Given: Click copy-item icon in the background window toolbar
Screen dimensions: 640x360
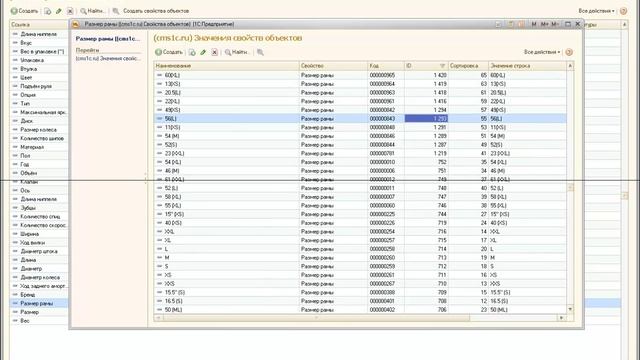Looking at the screenshot, I should pyautogui.click(x=48, y=11).
